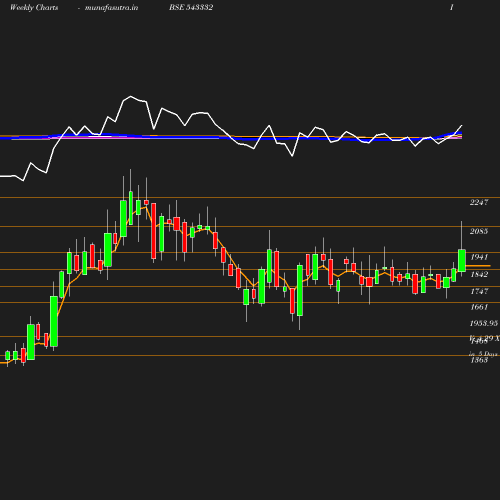
Task: Click the 2247 price level label
Action: point(479,202)
